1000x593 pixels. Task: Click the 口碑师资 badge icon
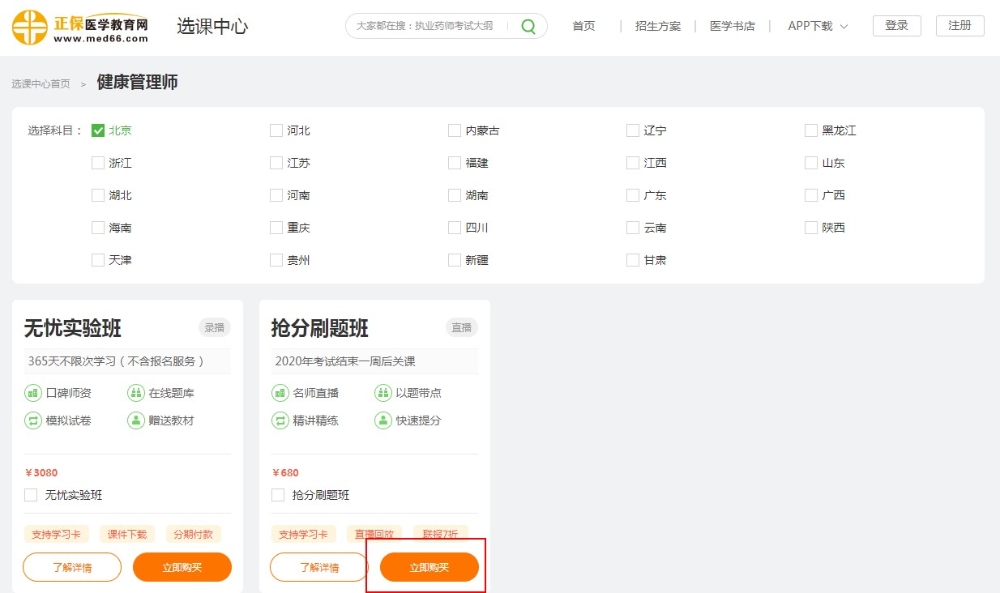point(33,393)
